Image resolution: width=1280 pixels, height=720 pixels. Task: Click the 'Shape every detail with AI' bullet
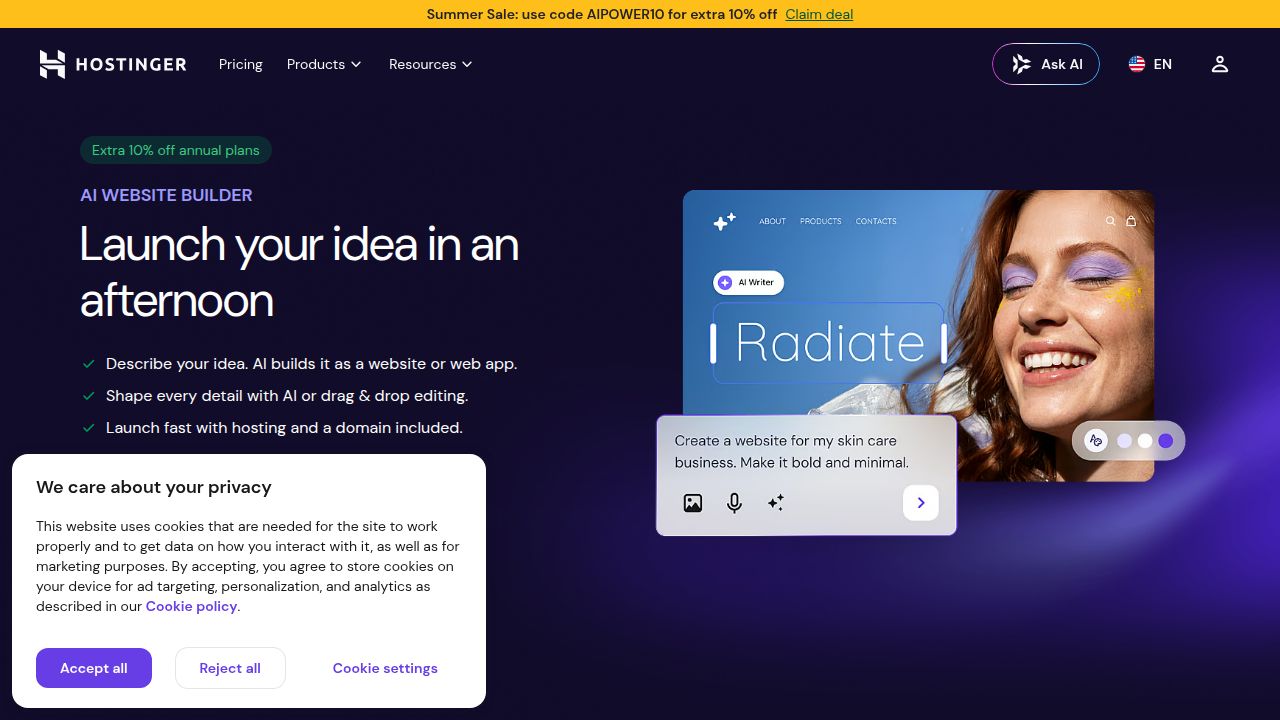(287, 396)
